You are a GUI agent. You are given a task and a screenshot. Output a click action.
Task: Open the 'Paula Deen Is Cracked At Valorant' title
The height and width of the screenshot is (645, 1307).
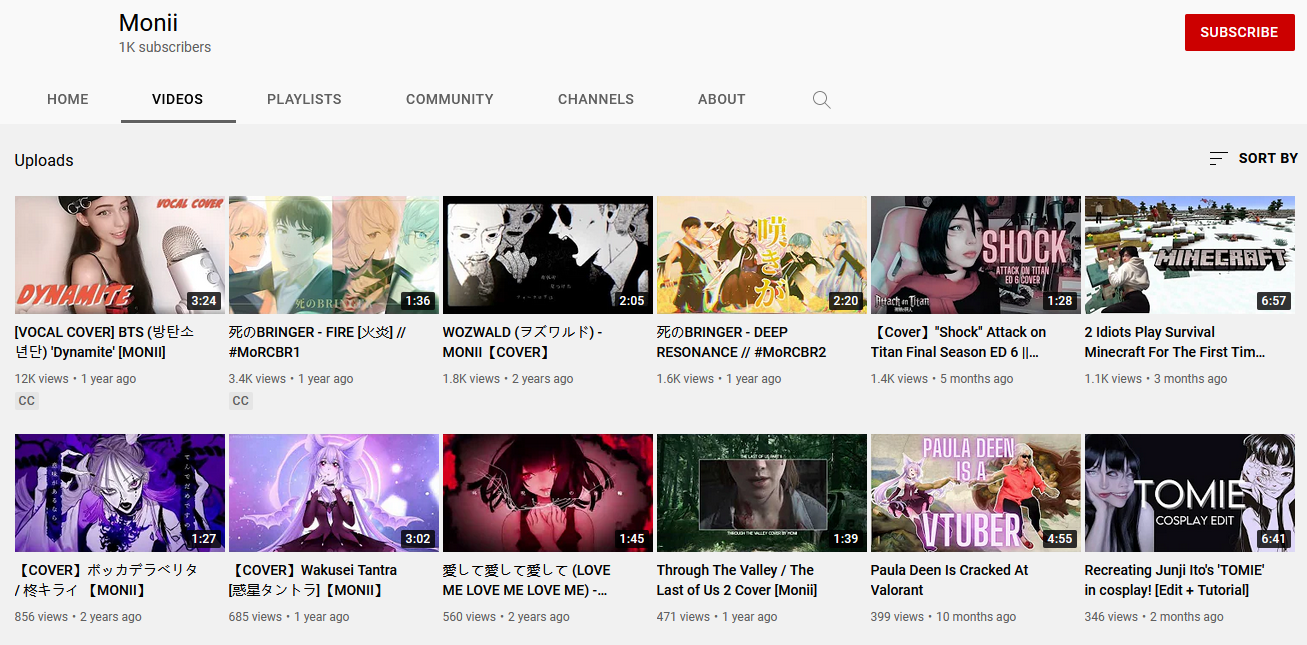coord(950,580)
